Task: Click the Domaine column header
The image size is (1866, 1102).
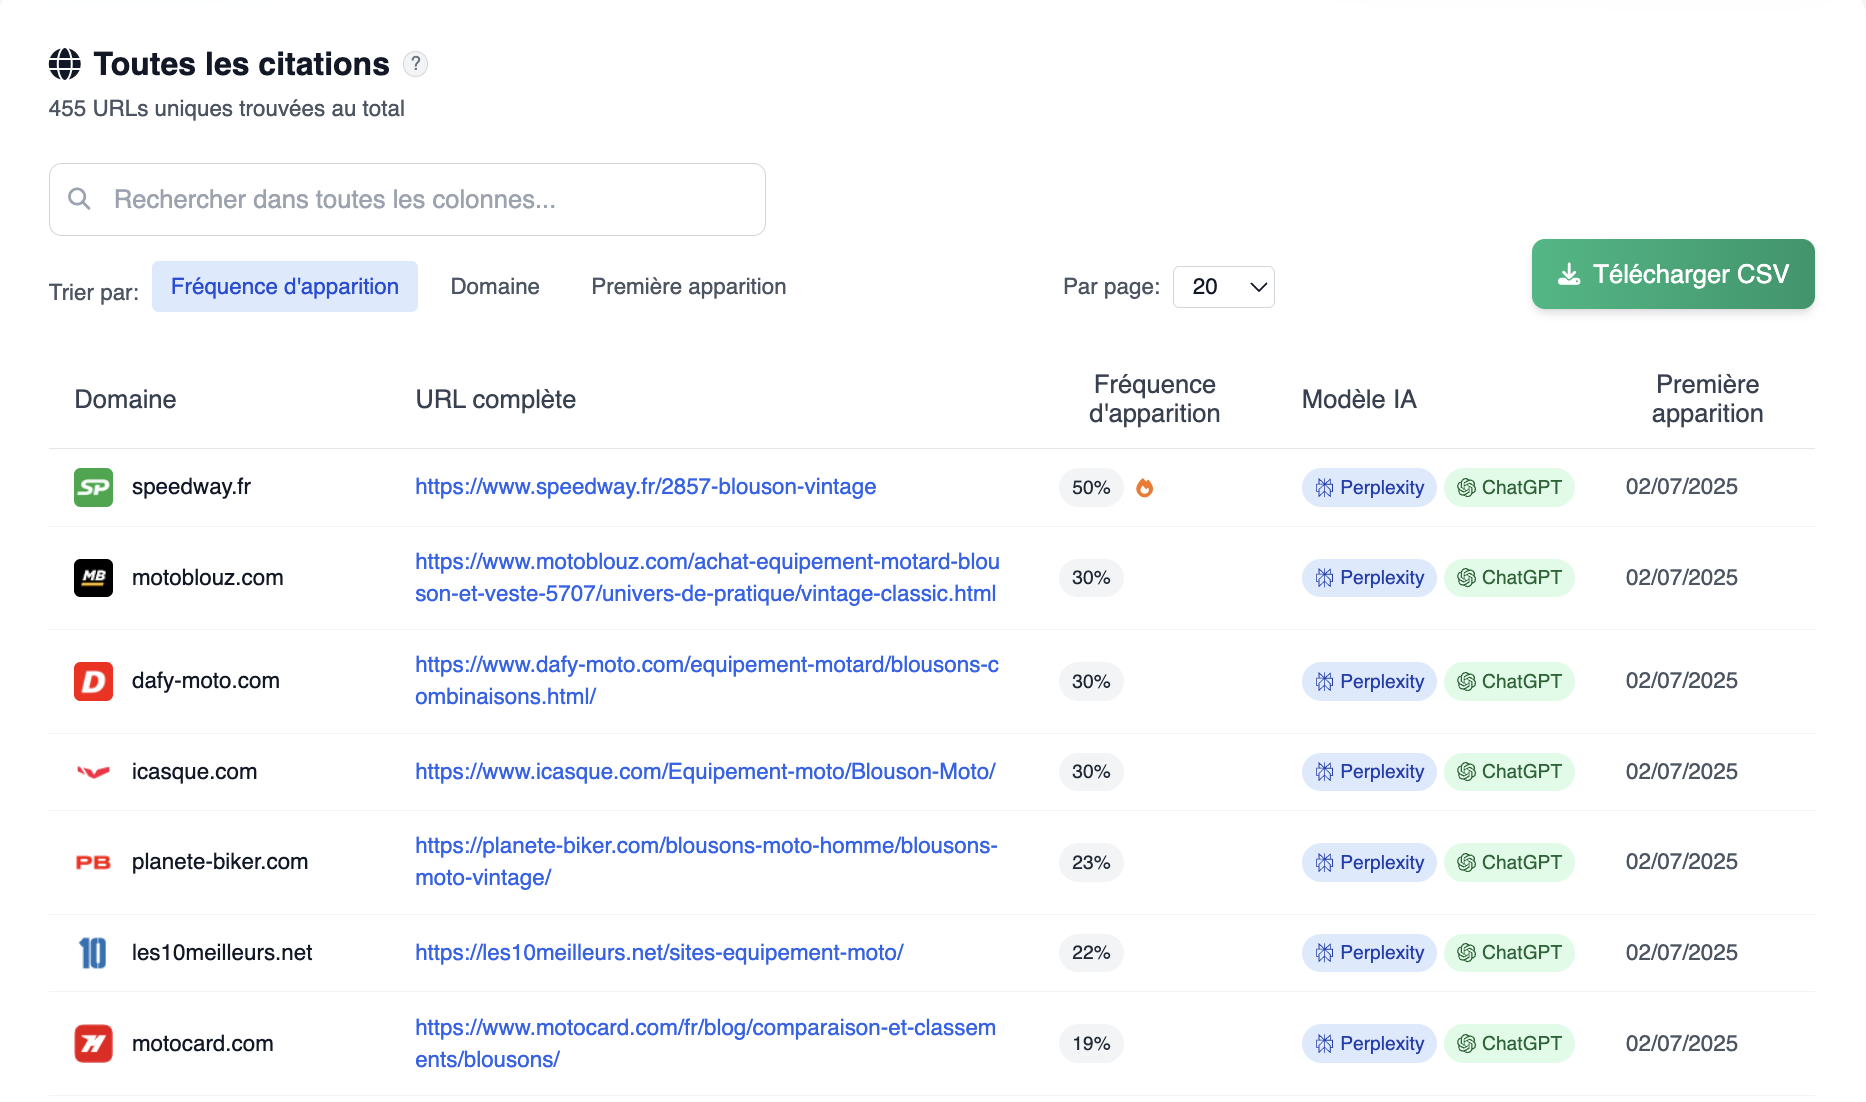Action: click(125, 400)
